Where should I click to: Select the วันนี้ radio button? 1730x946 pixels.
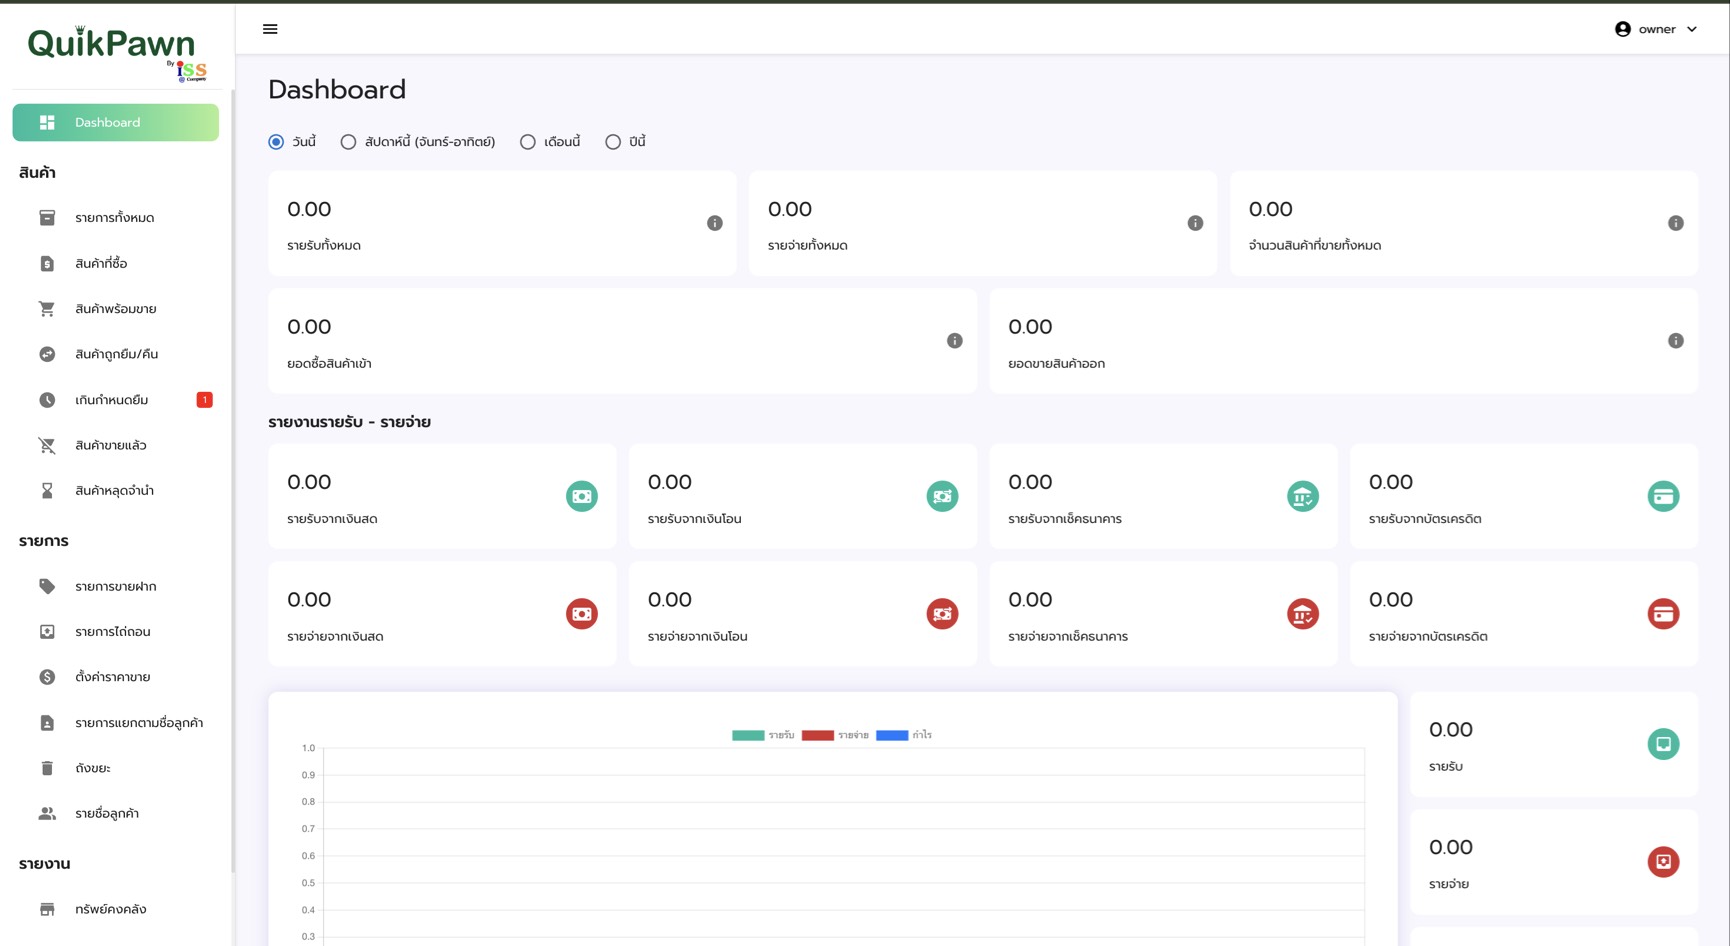[x=276, y=142]
